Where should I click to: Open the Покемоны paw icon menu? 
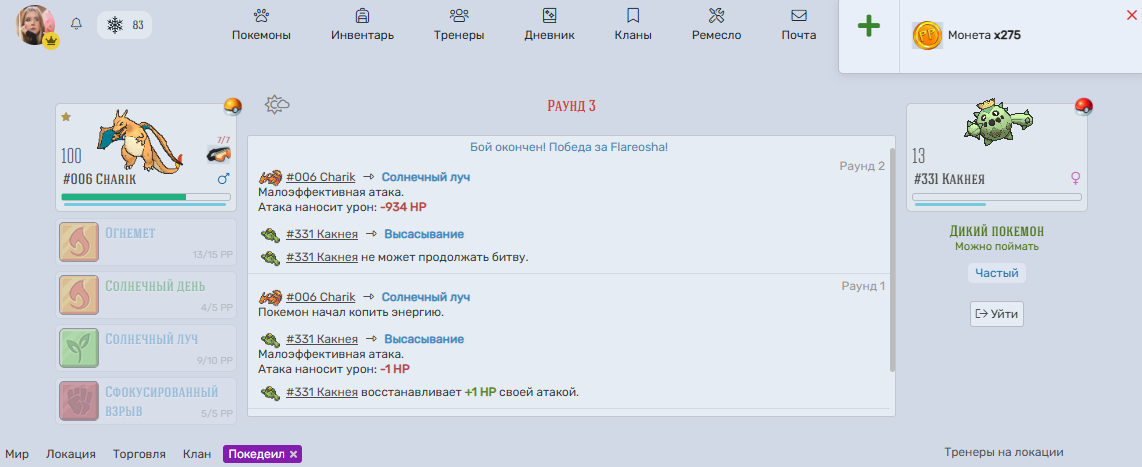point(261,15)
